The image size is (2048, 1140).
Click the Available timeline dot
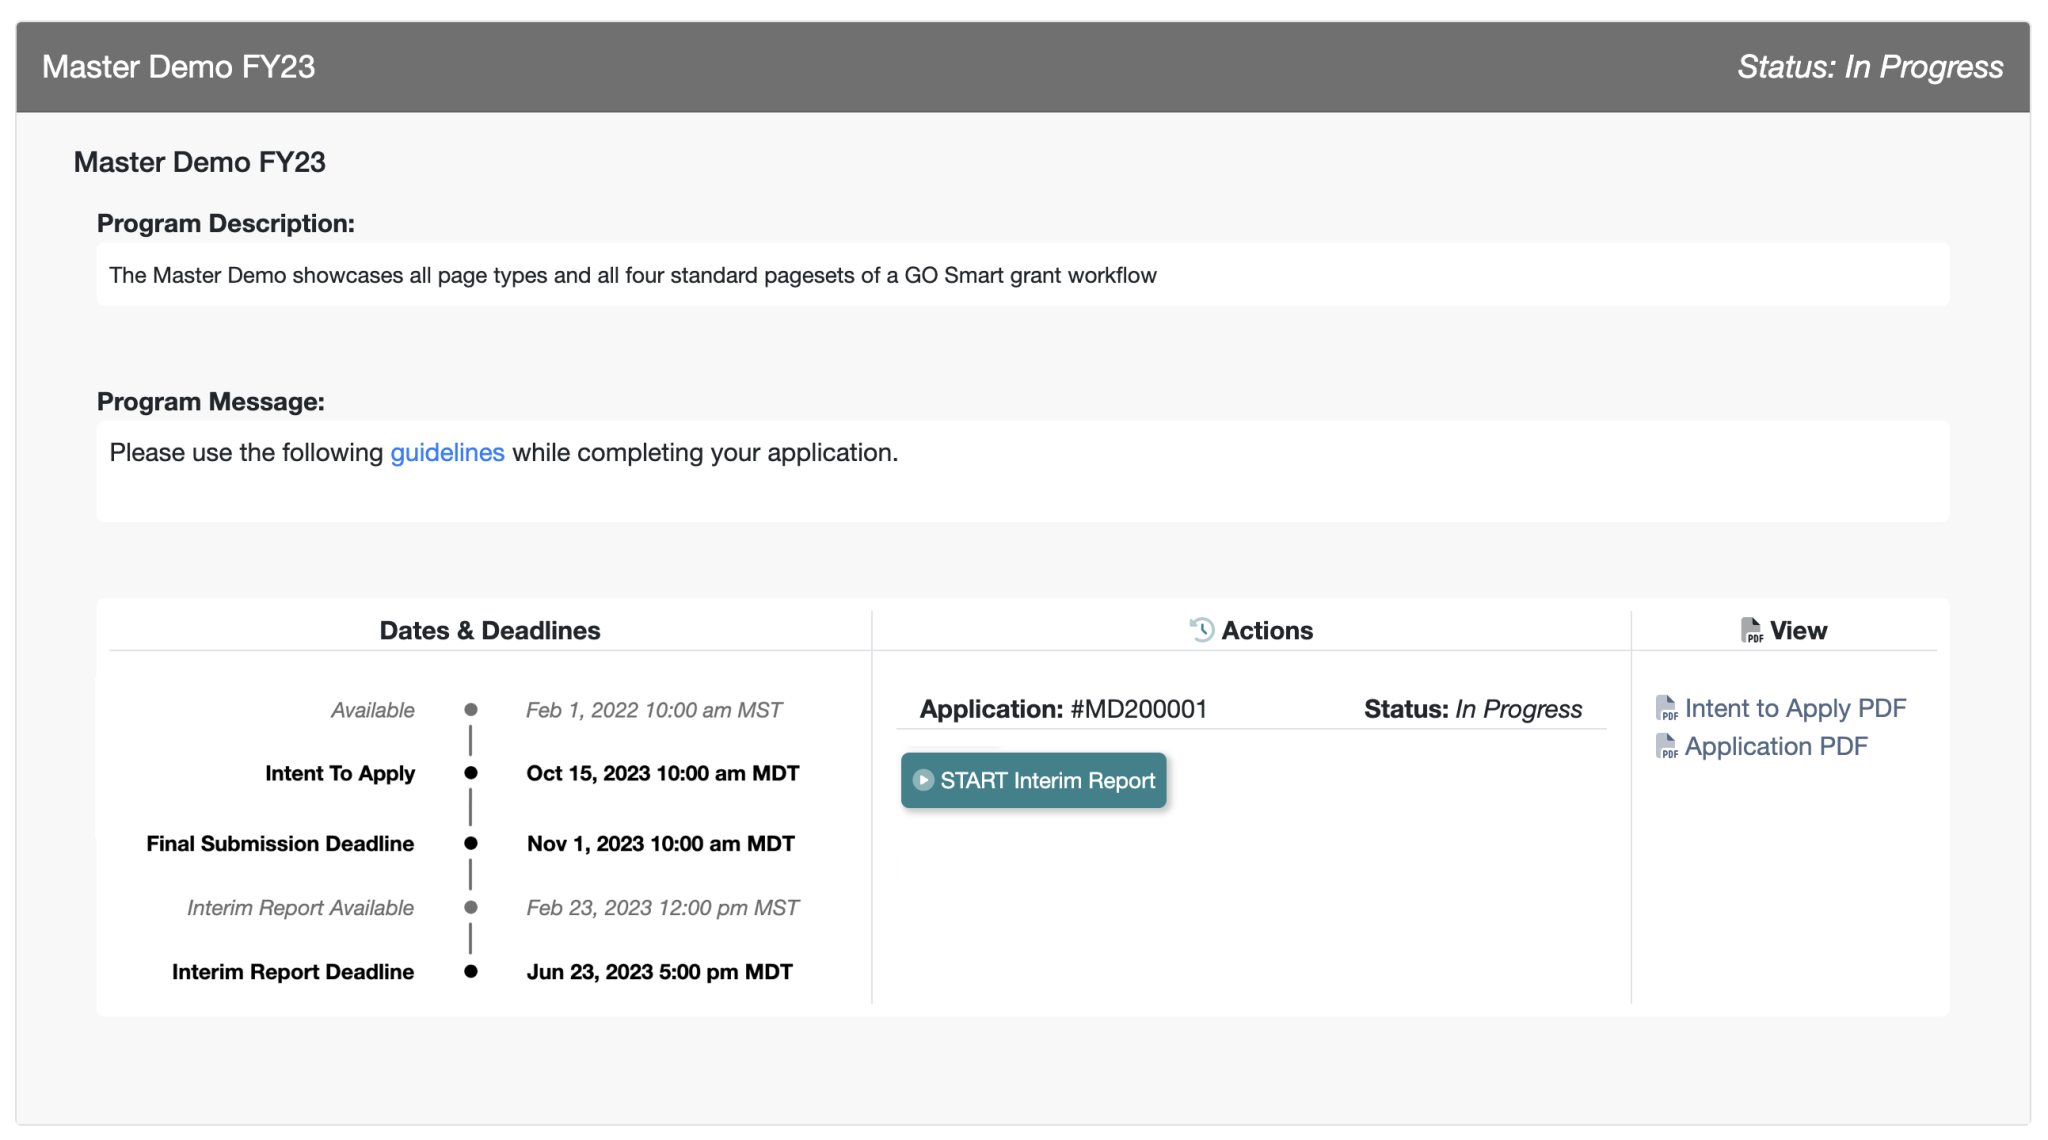click(471, 710)
